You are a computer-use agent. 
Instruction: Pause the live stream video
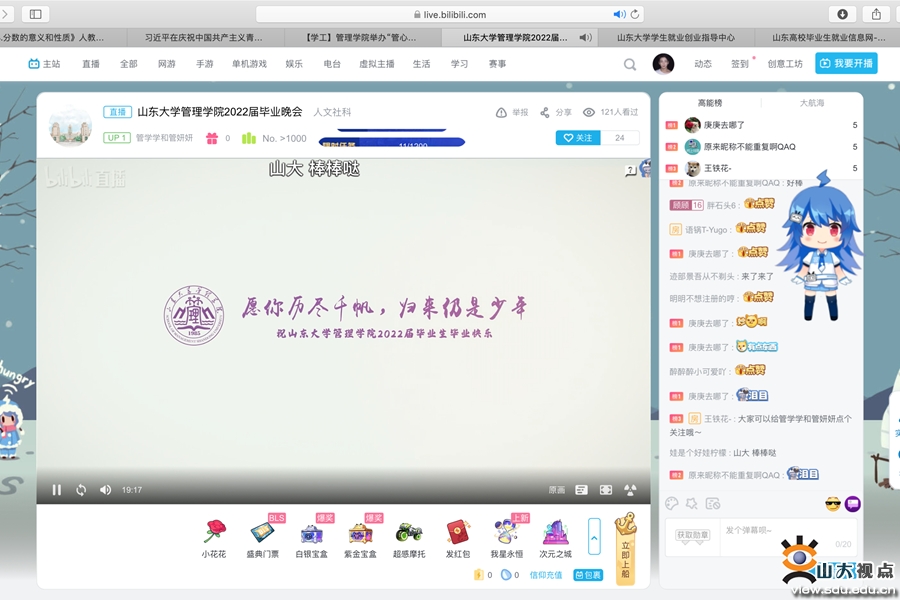pos(57,490)
